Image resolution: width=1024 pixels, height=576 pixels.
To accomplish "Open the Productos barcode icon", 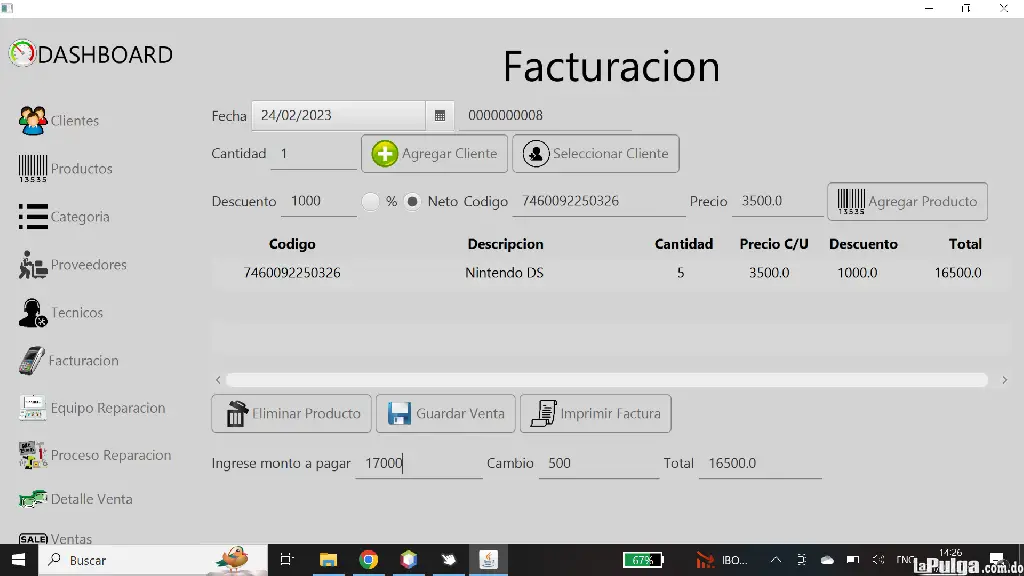I will pos(33,168).
